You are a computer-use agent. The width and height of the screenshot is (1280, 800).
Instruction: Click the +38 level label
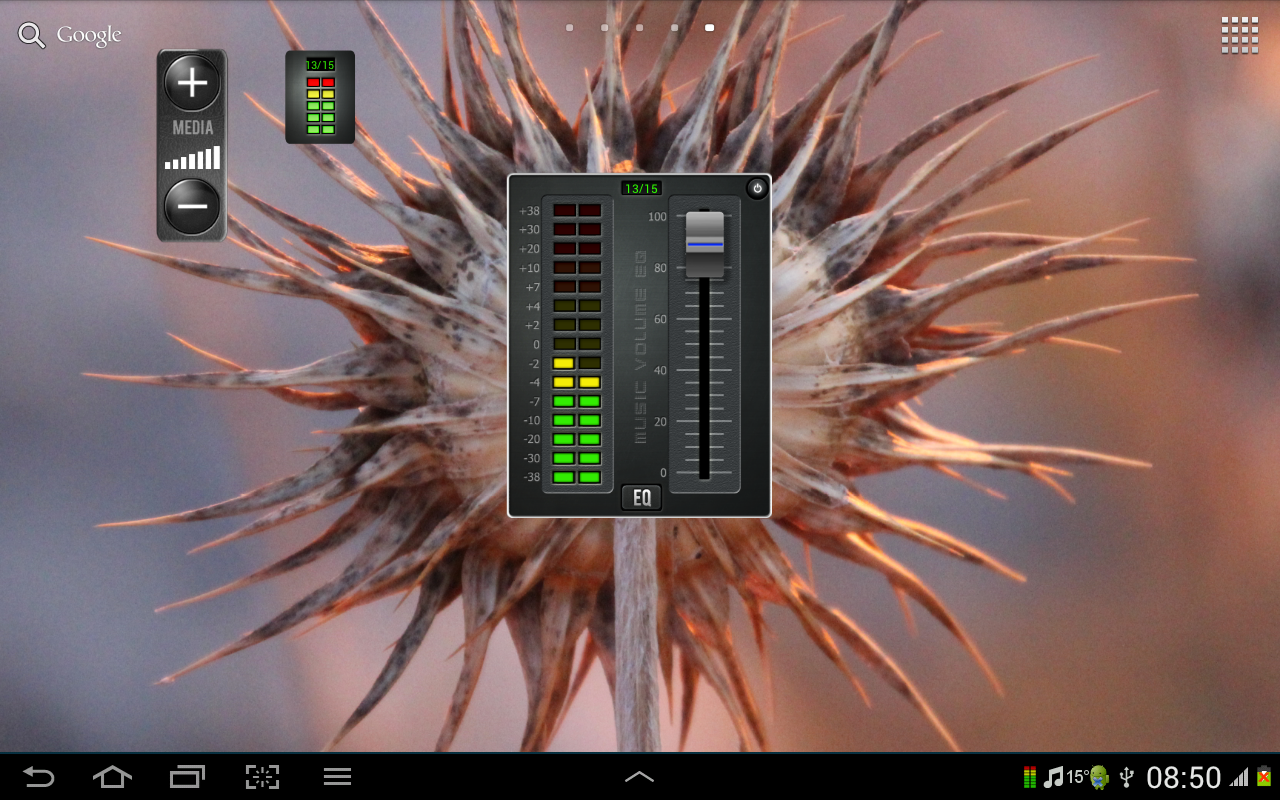[x=529, y=211]
